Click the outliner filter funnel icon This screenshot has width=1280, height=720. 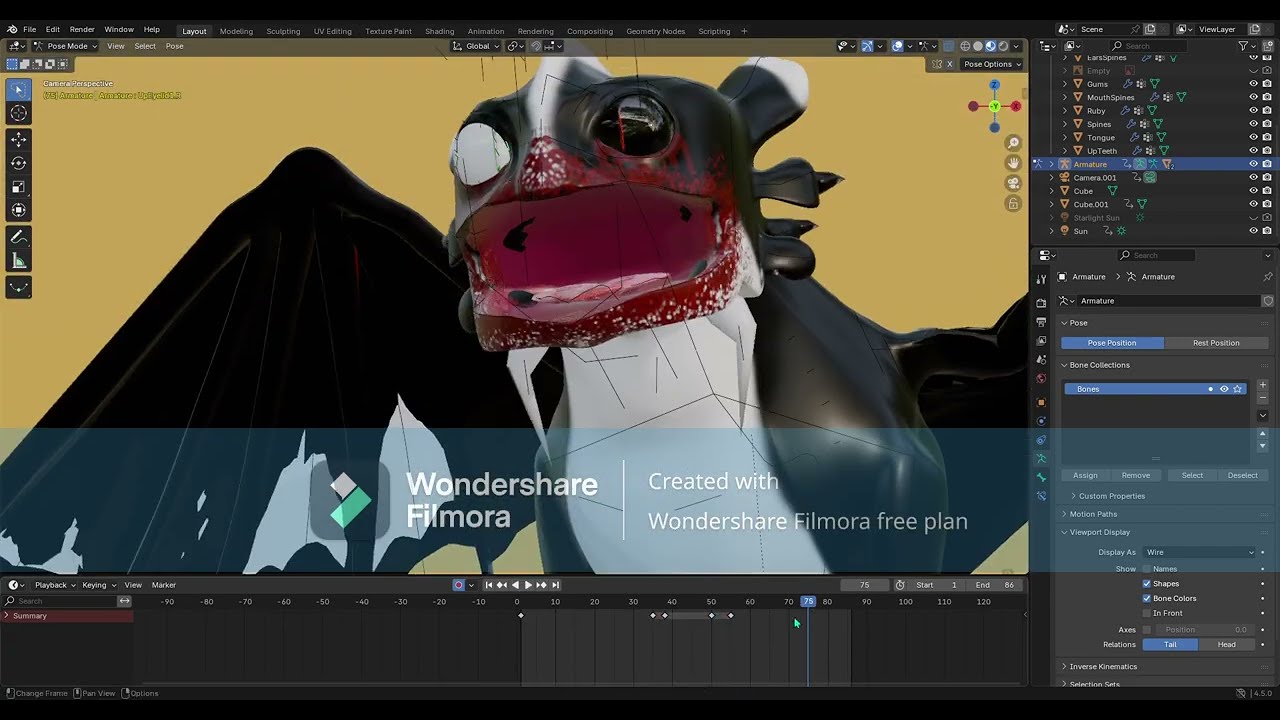tap(1243, 46)
